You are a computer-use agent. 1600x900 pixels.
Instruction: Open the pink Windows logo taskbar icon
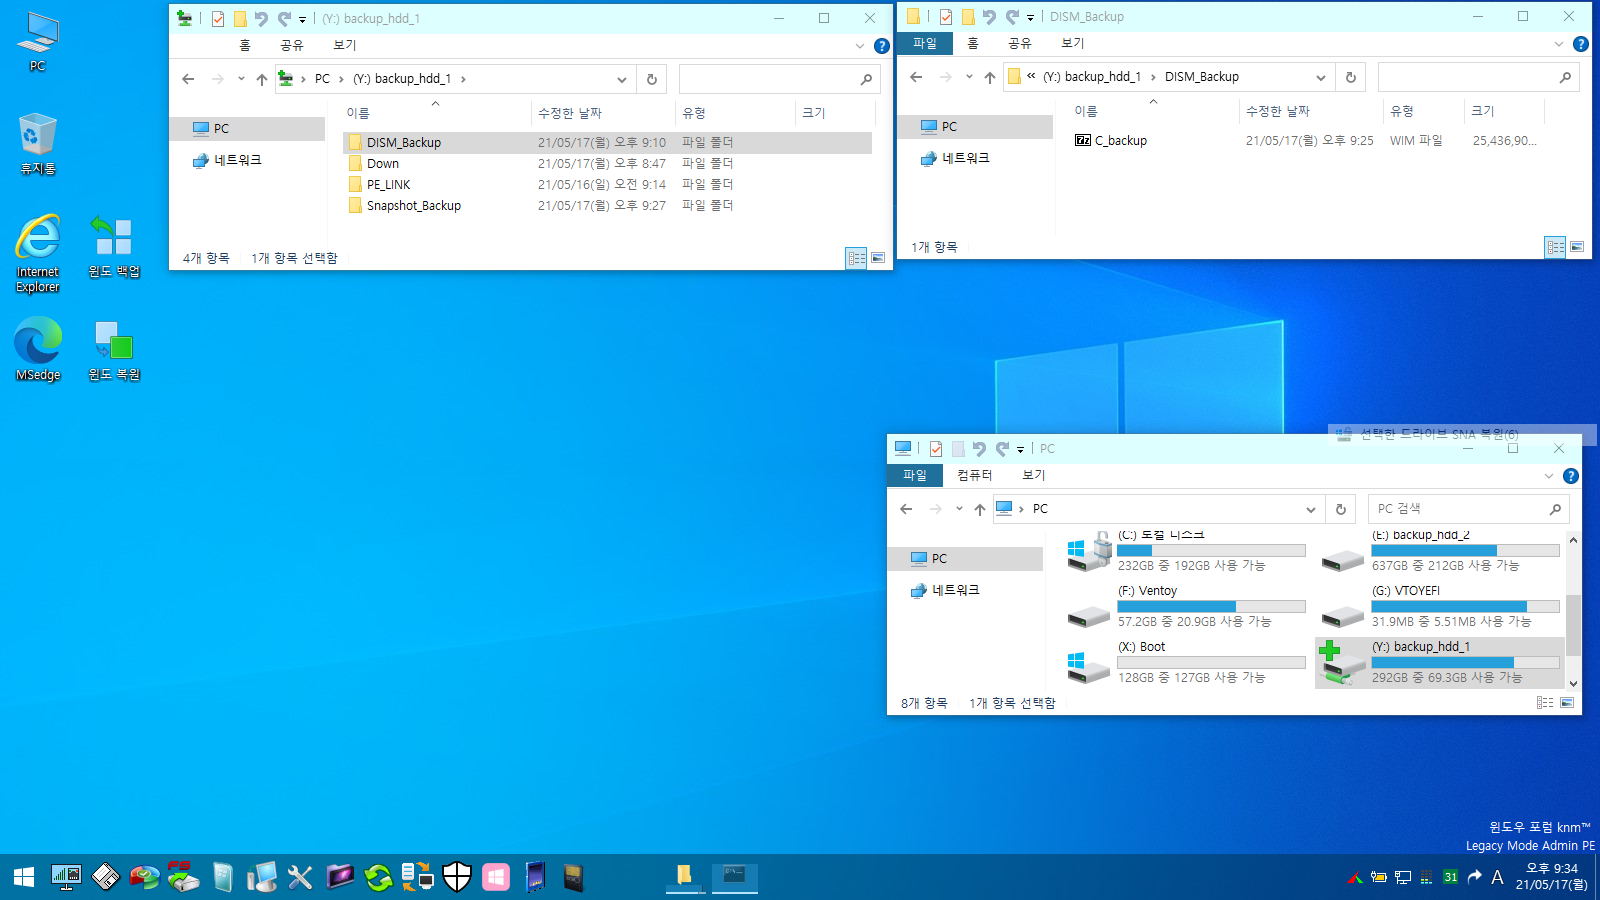tap(496, 877)
